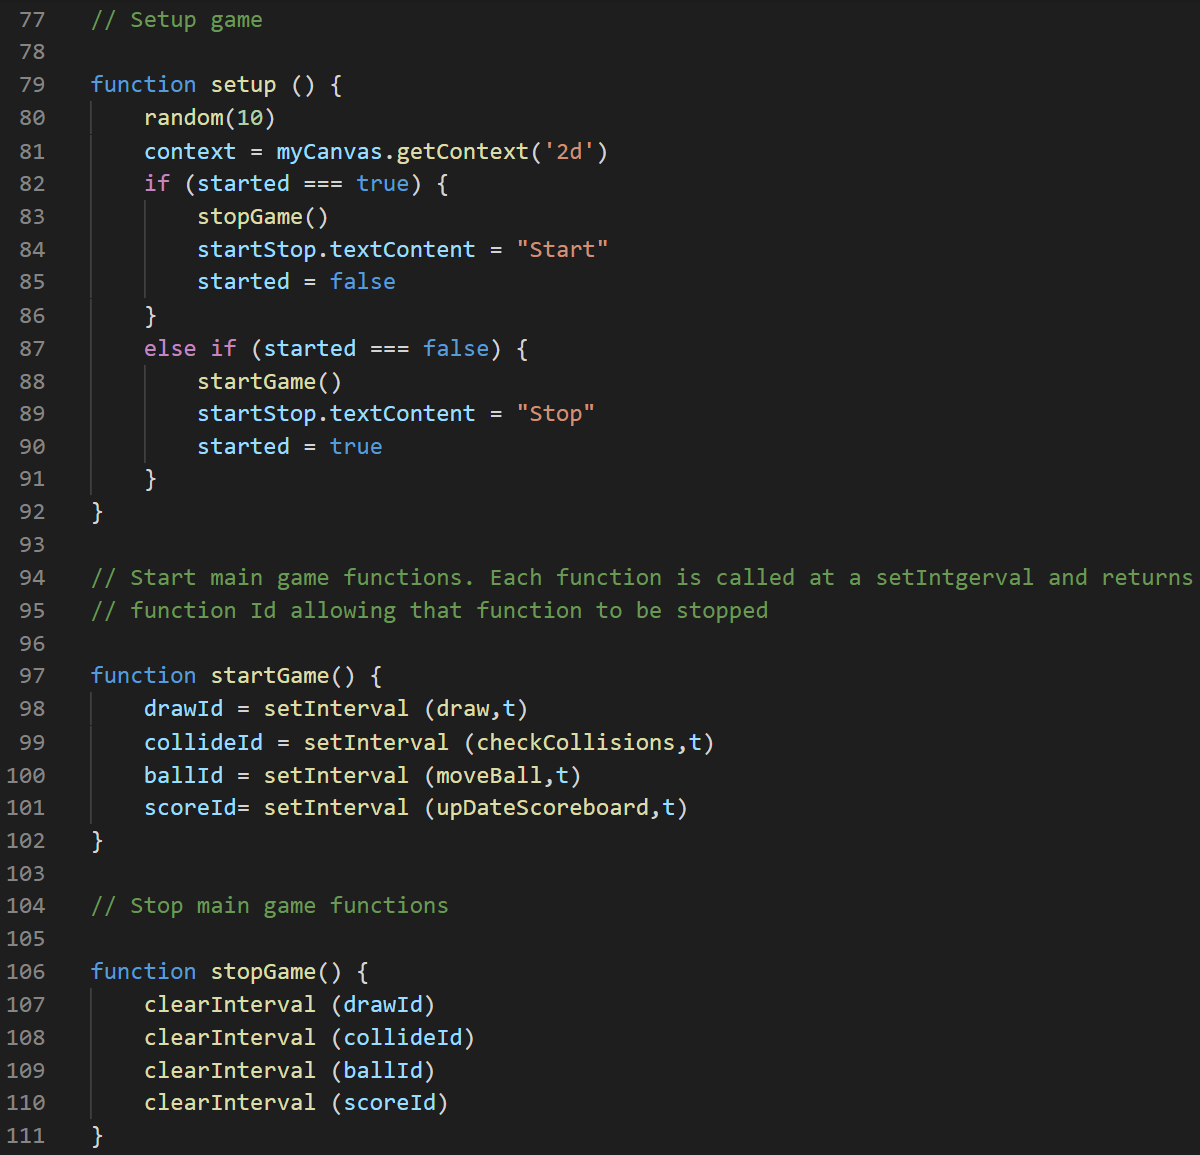Click the moveBall argument
This screenshot has height=1155, width=1200.
[489, 776]
